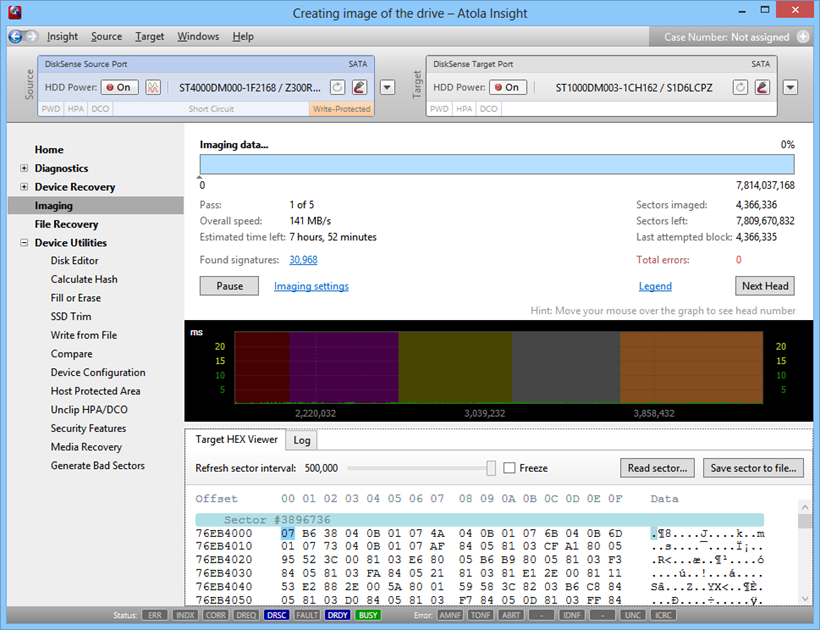Open the Target menu
Screen dimensions: 820x630
(x=150, y=37)
